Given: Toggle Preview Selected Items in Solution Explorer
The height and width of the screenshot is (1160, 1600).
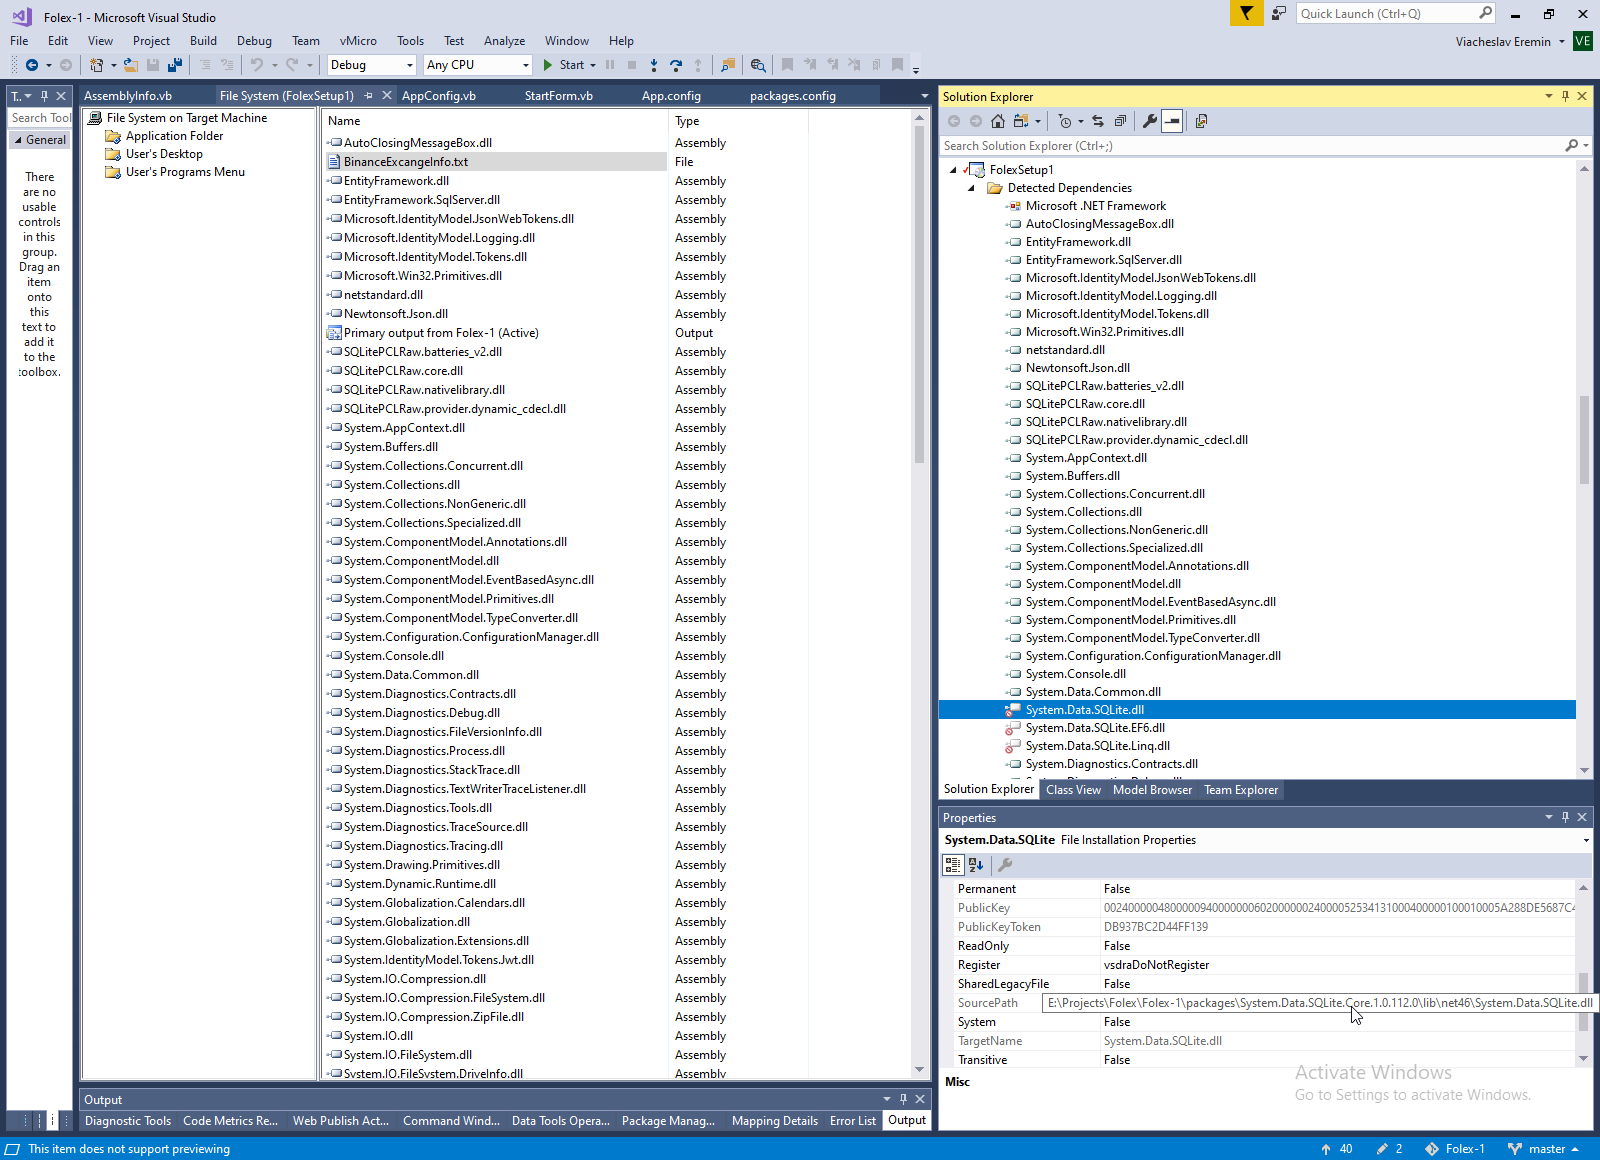Looking at the screenshot, I should (1172, 121).
